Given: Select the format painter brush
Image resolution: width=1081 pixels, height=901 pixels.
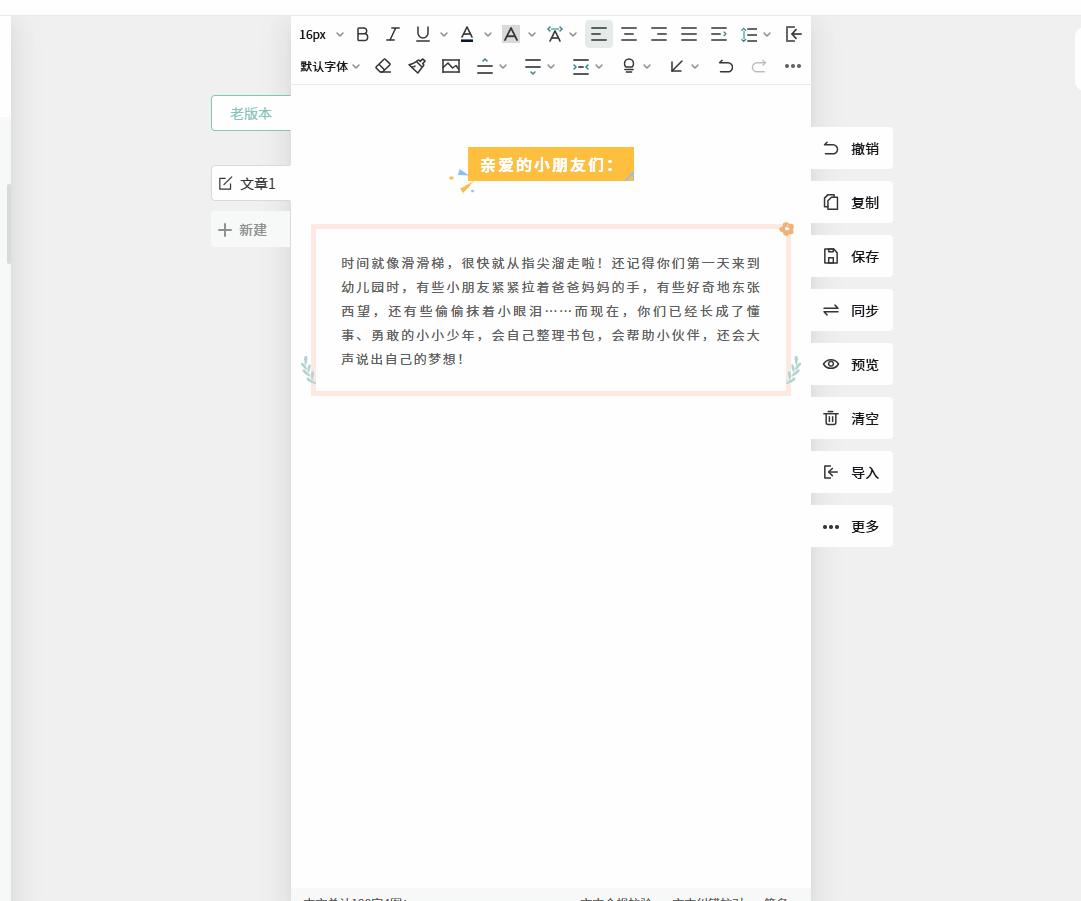Looking at the screenshot, I should [417, 66].
